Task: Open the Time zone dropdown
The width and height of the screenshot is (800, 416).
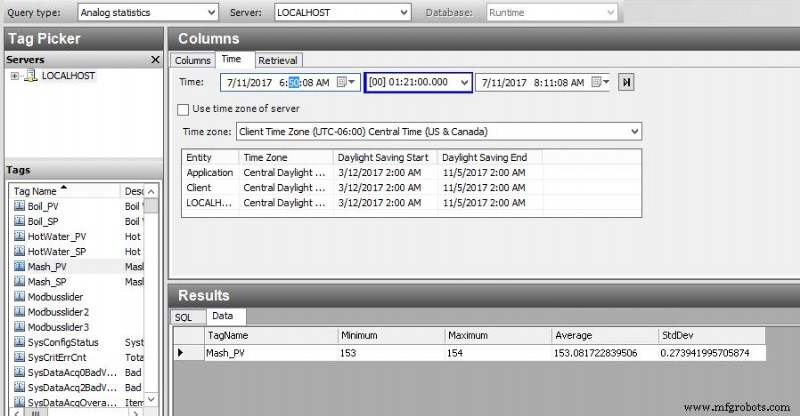Action: point(634,132)
